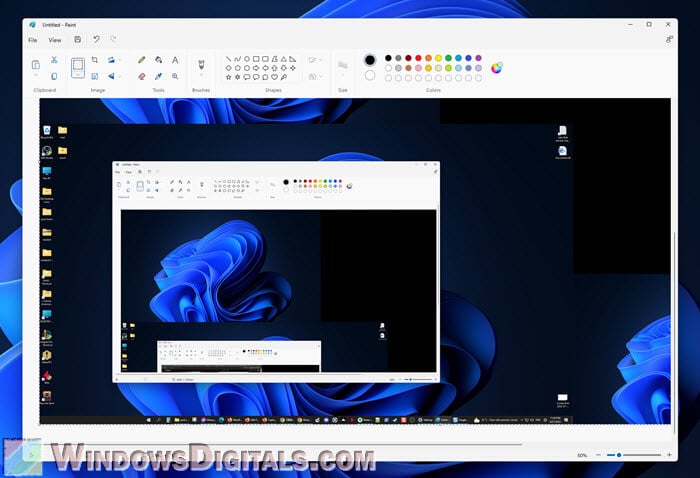Choose the yellow color swatch

[x=438, y=58]
